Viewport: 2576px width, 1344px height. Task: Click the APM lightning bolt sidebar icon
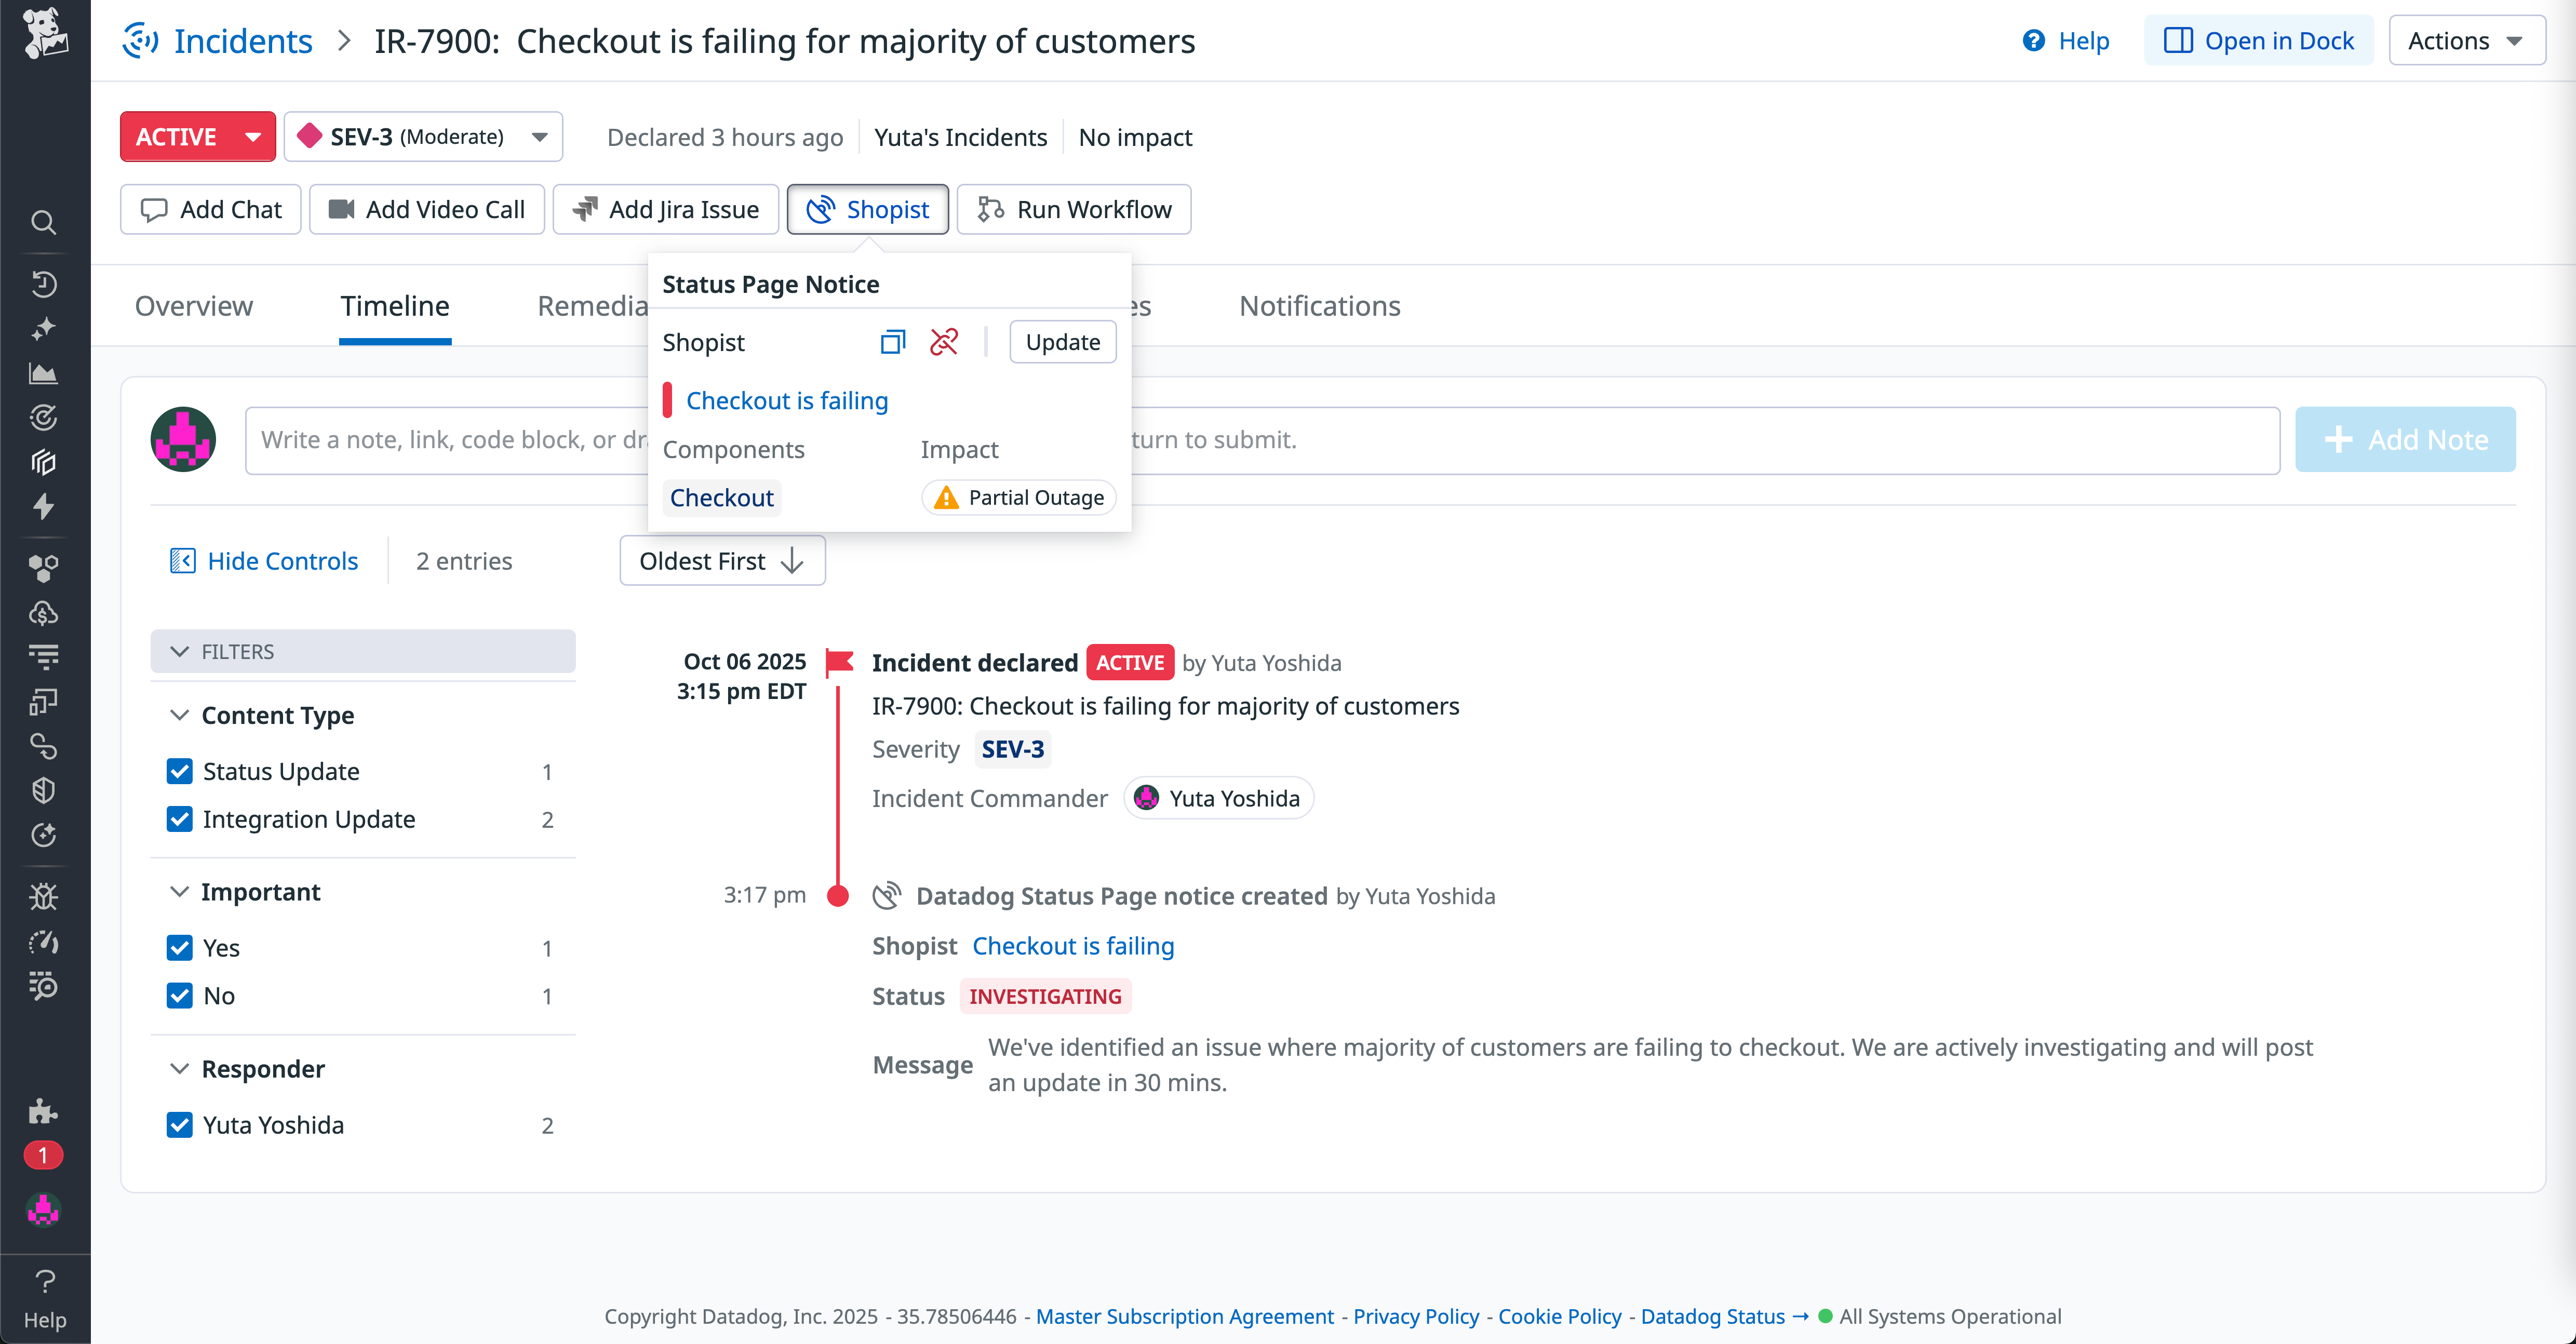coord(43,507)
